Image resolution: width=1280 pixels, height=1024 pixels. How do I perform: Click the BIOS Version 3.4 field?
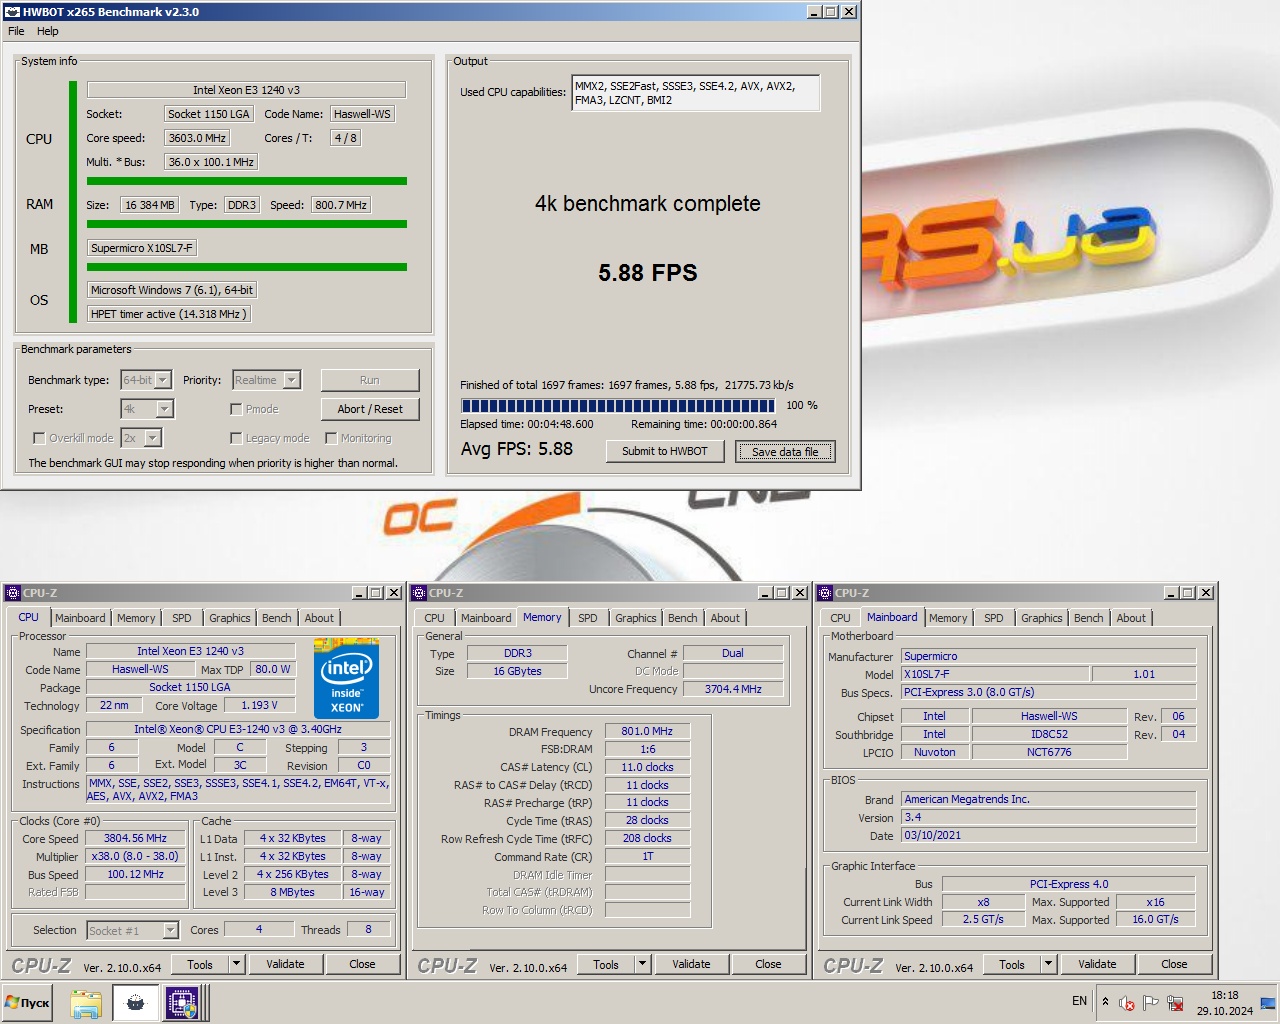pyautogui.click(x=1049, y=817)
